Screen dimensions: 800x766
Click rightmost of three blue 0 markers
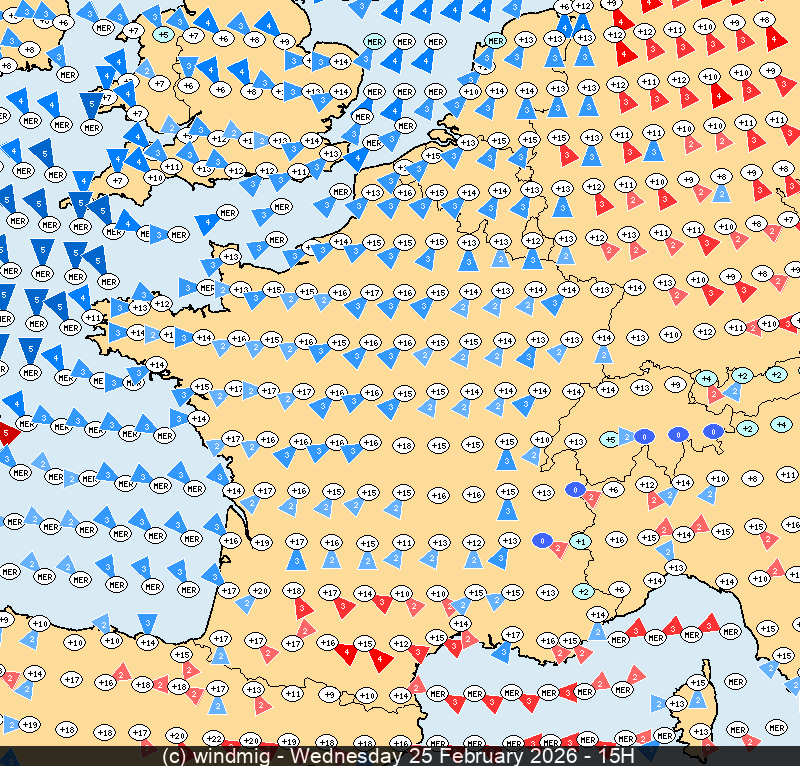(713, 431)
